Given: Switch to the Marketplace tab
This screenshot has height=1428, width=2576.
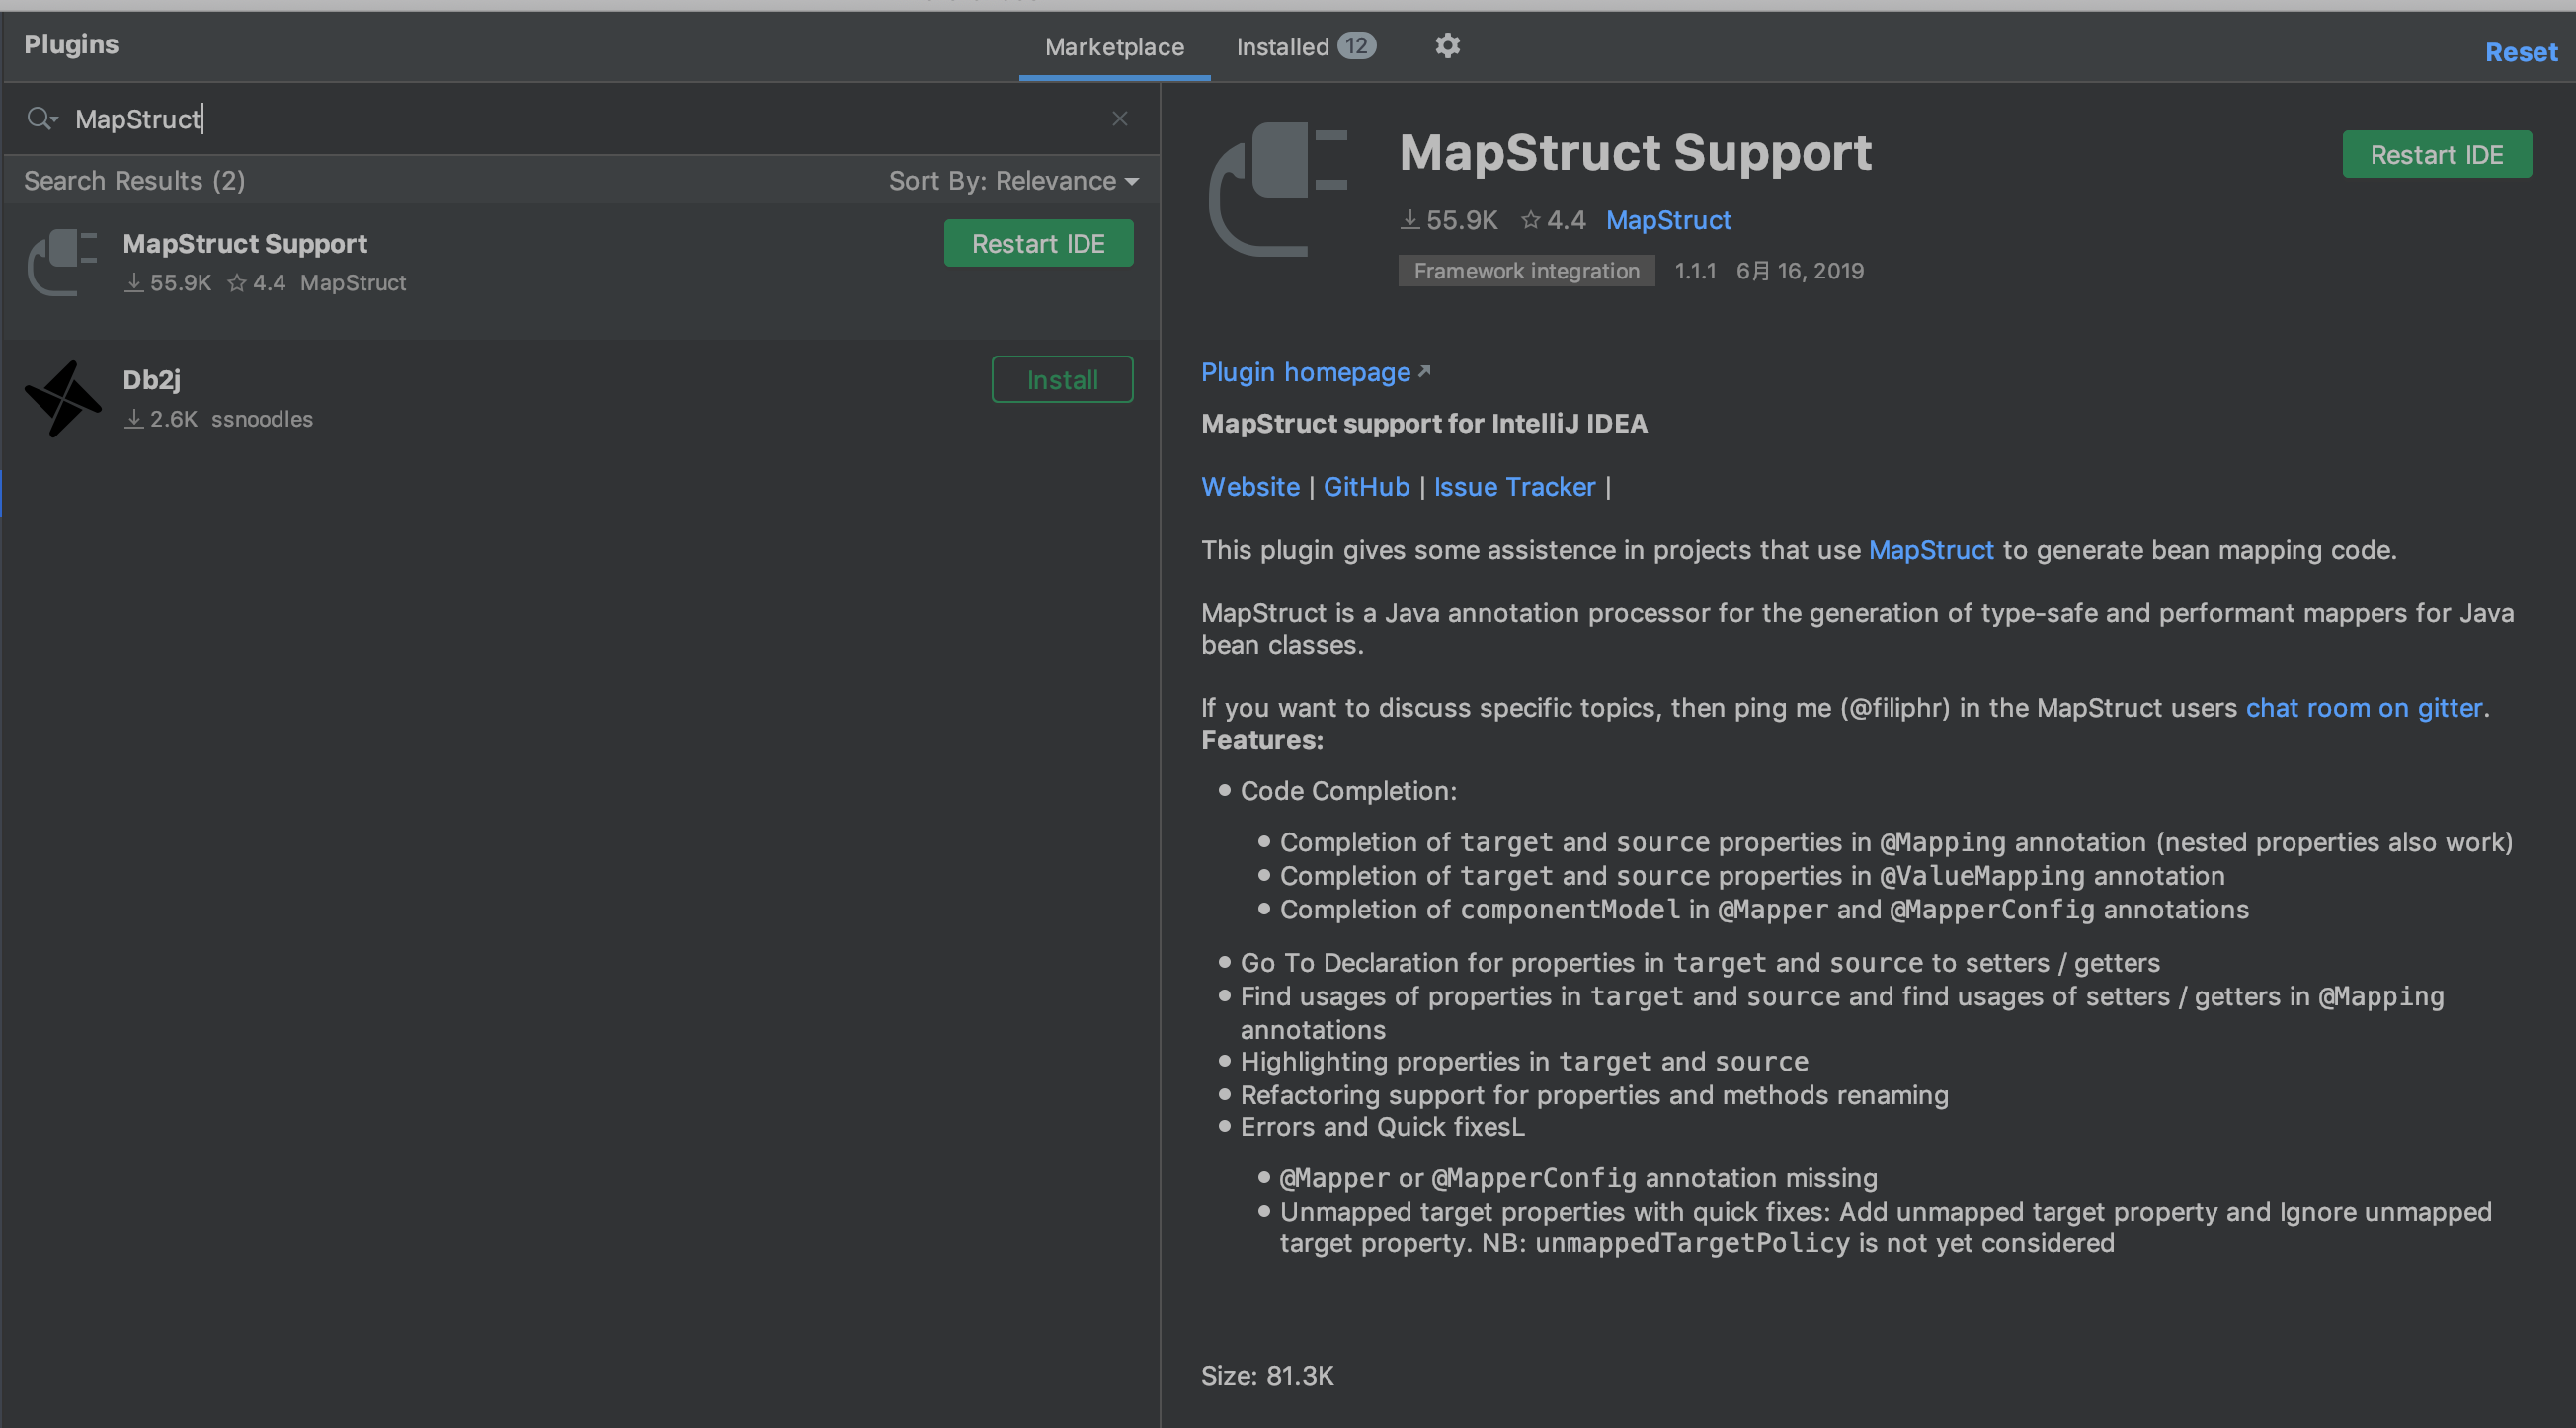Looking at the screenshot, I should coord(1114,47).
